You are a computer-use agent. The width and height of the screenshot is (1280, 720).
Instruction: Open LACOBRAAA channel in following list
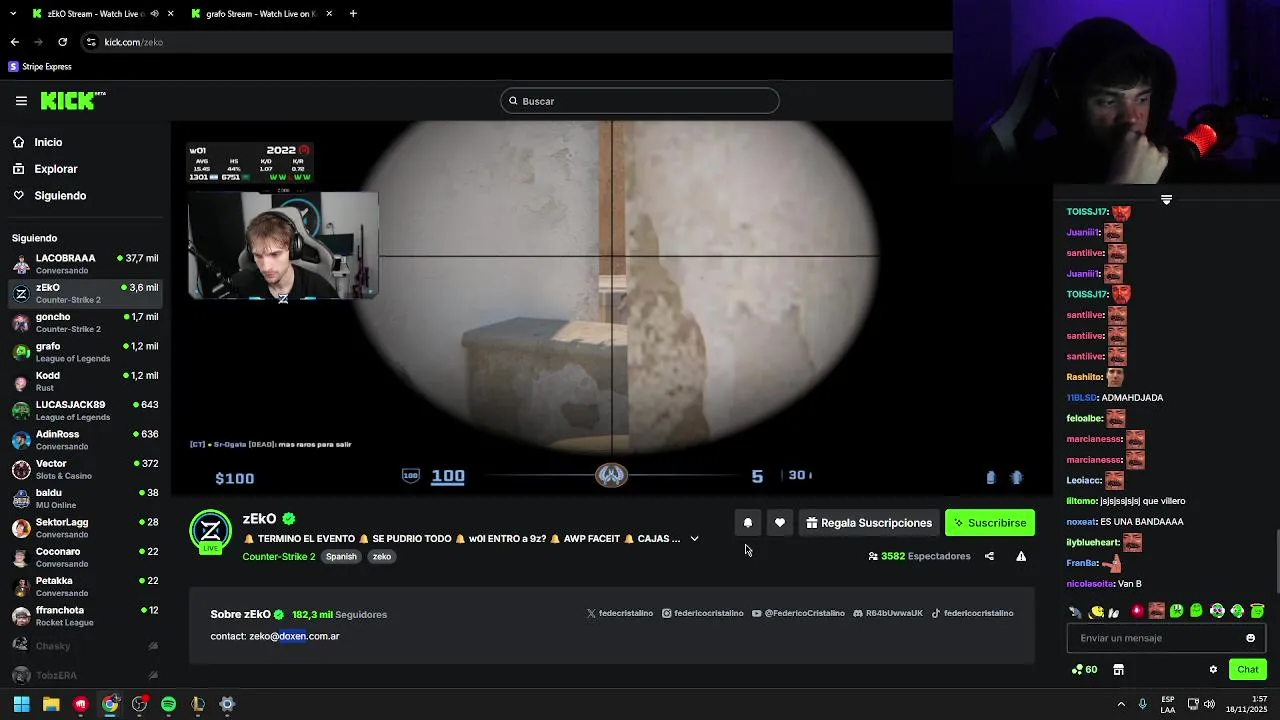[85, 264]
